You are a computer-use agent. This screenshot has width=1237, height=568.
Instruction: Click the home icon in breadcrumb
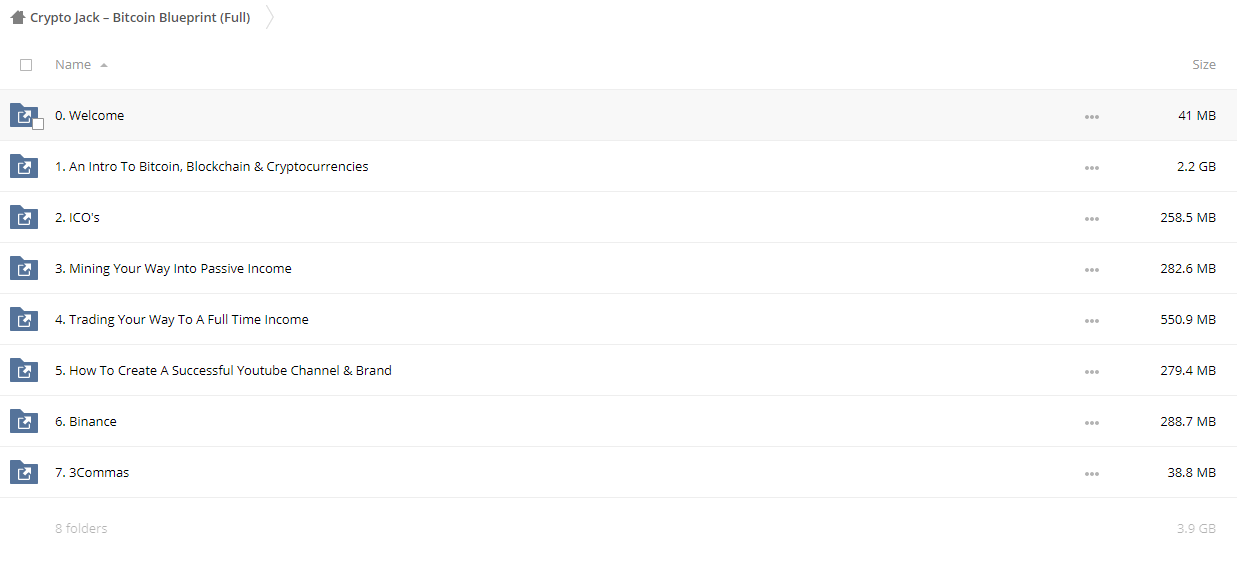(x=17, y=17)
